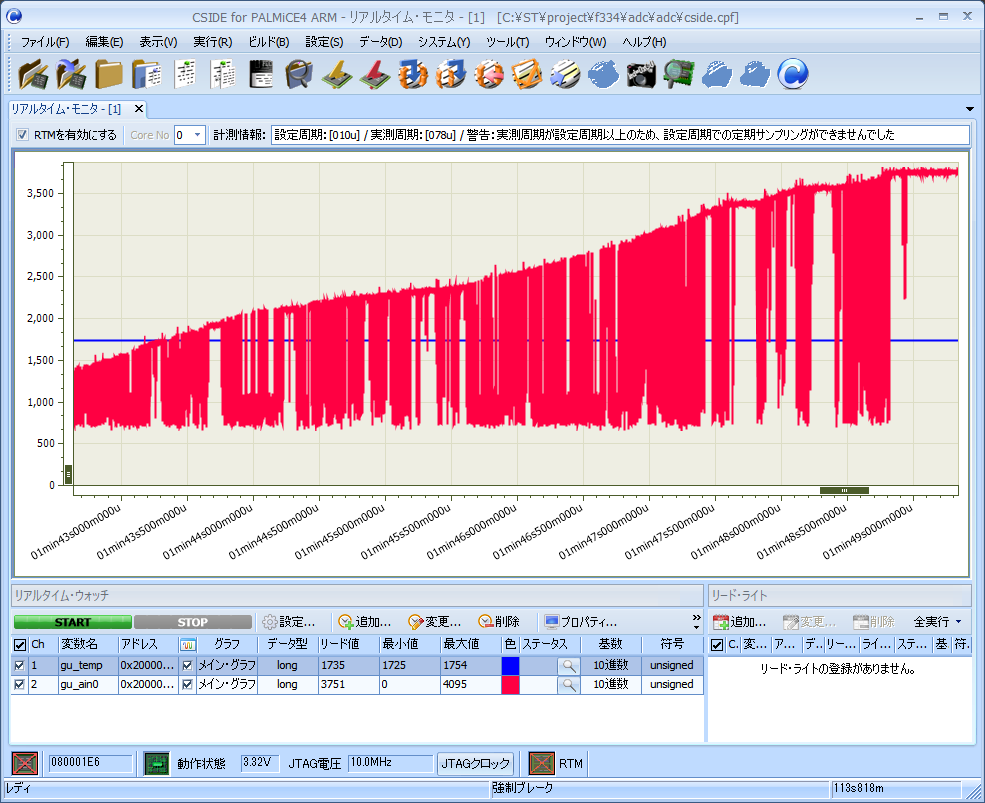
Task: Open the 設定(S) menu
Action: tap(324, 42)
